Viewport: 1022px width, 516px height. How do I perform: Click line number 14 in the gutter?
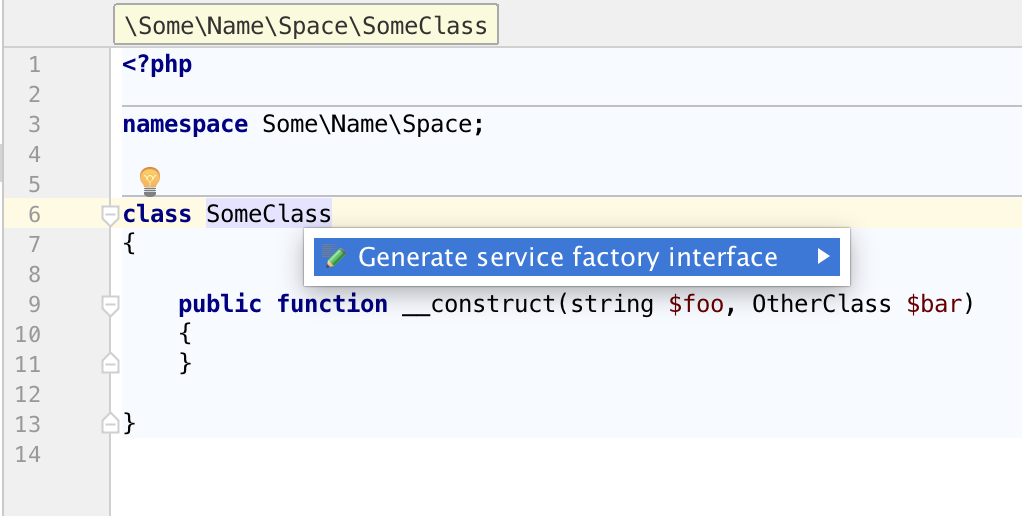click(27, 454)
